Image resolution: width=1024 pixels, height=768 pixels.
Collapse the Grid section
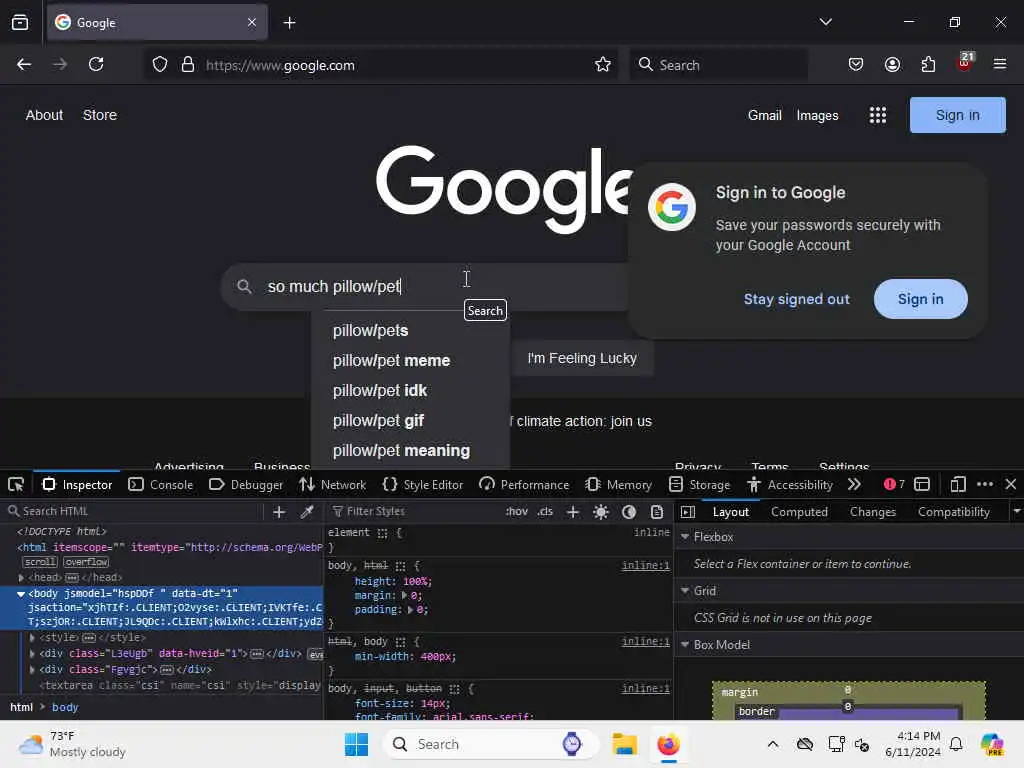coord(685,590)
